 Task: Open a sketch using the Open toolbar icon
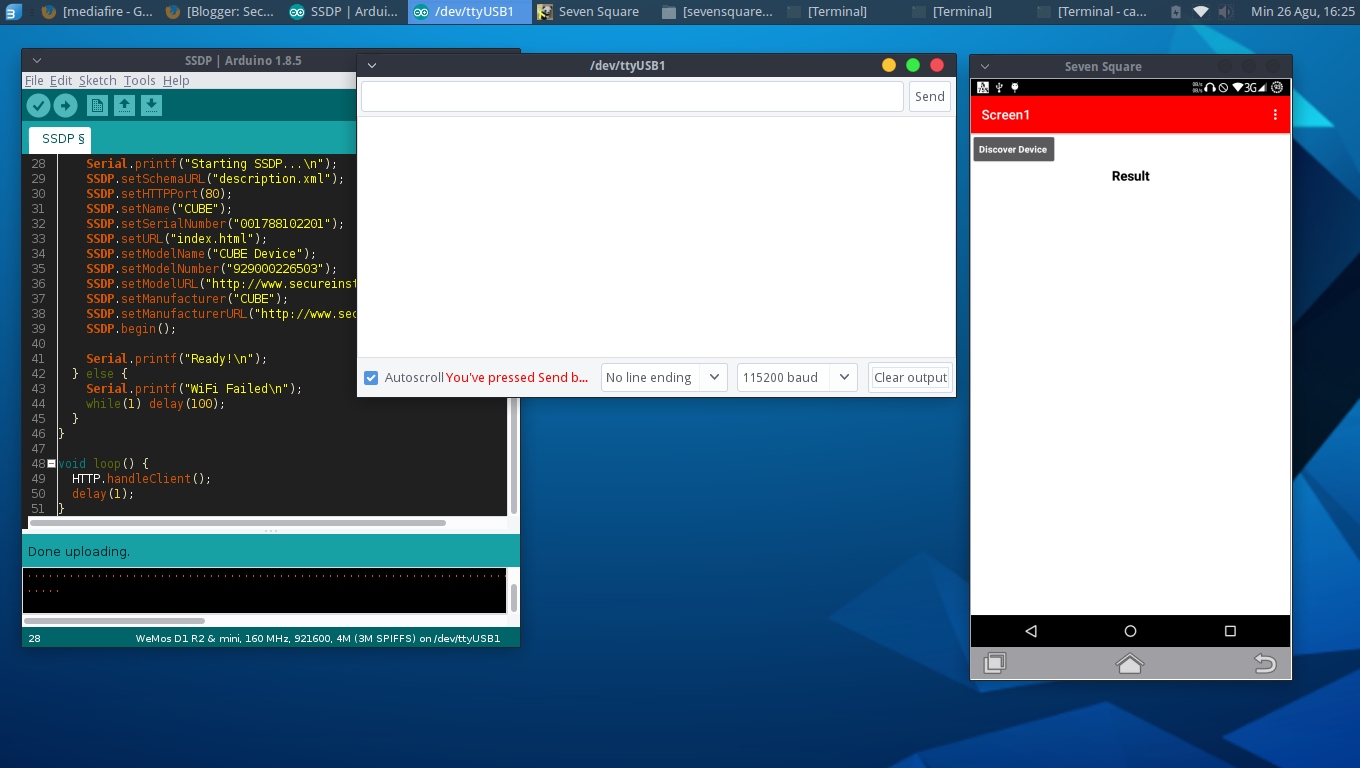click(123, 104)
